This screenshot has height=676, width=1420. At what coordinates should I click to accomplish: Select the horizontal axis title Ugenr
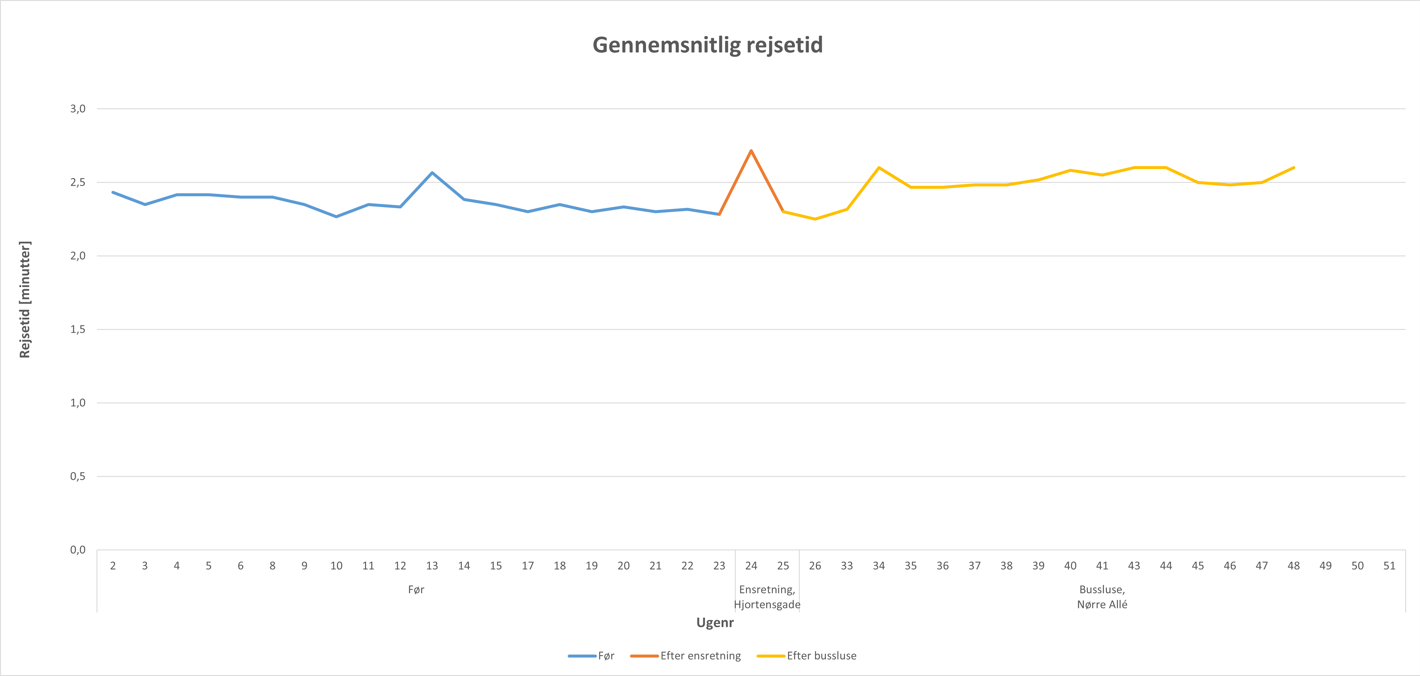tap(715, 622)
